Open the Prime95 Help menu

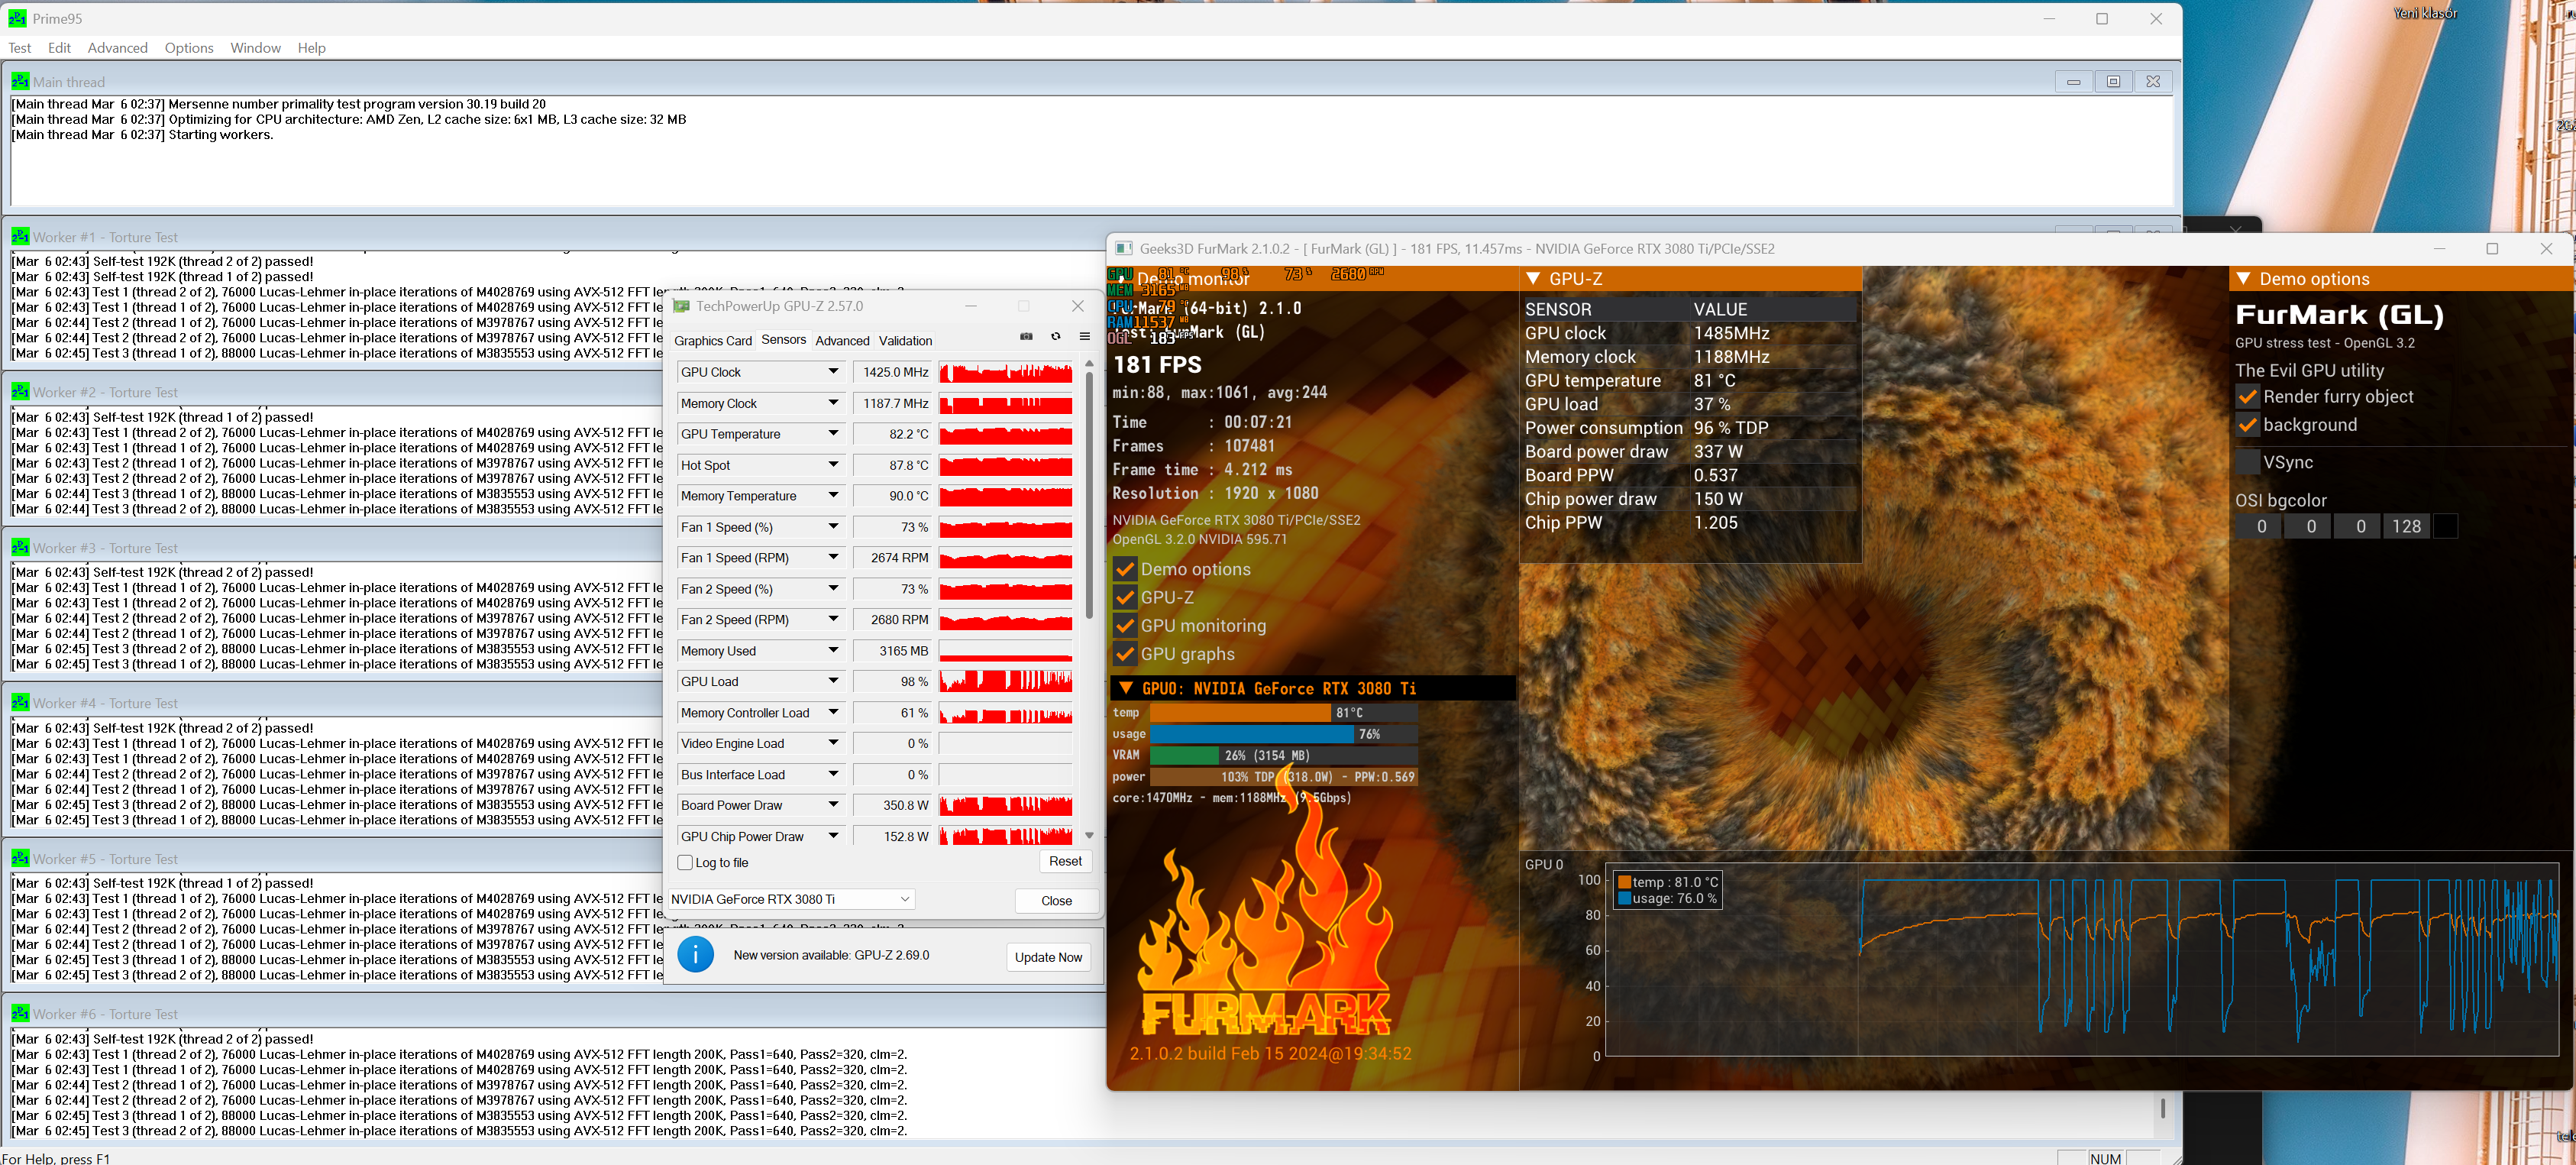[x=311, y=48]
